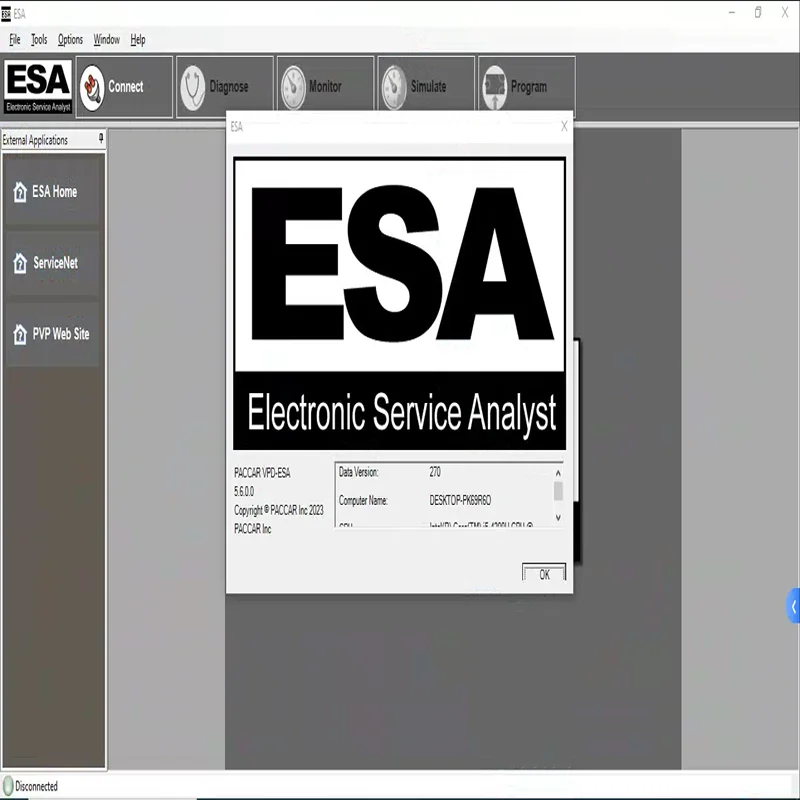Select the Computer Name row label
Screen dimensions: 800x800
click(x=363, y=501)
